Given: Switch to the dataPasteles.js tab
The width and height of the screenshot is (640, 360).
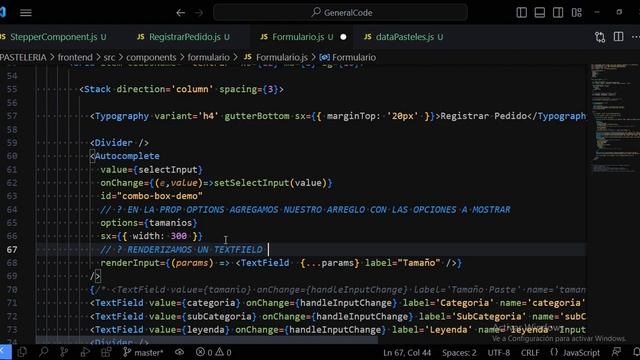Looking at the screenshot, I should 403,37.
